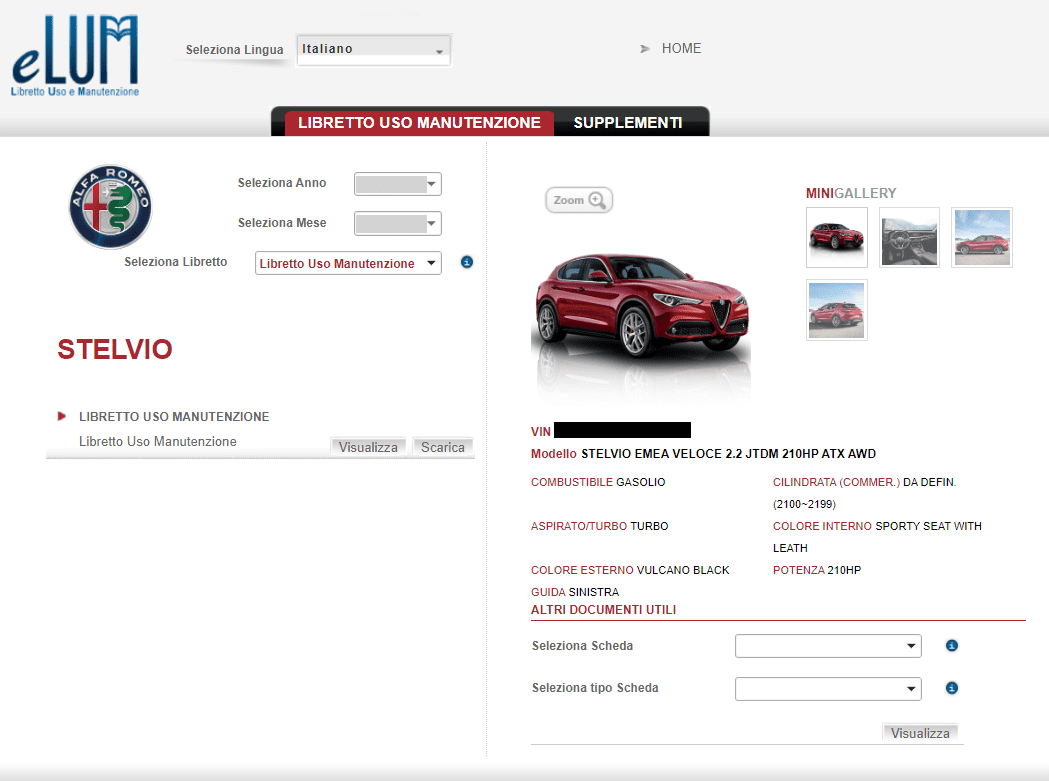Click Visualizza under Altri Documenti Utili
This screenshot has width=1049, height=781.
pos(920,733)
